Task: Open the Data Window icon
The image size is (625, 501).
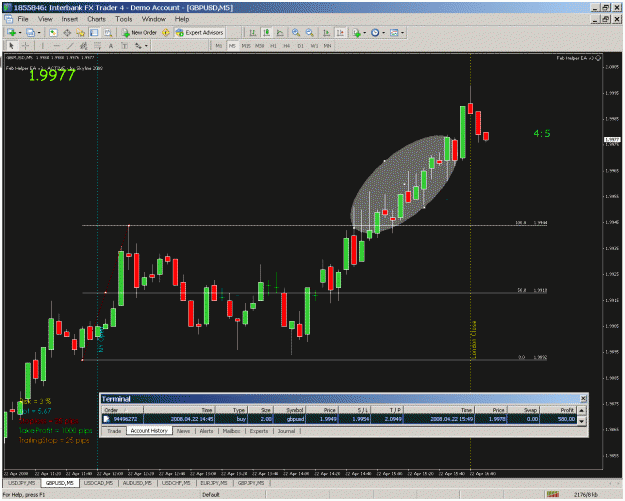Action: [67, 33]
